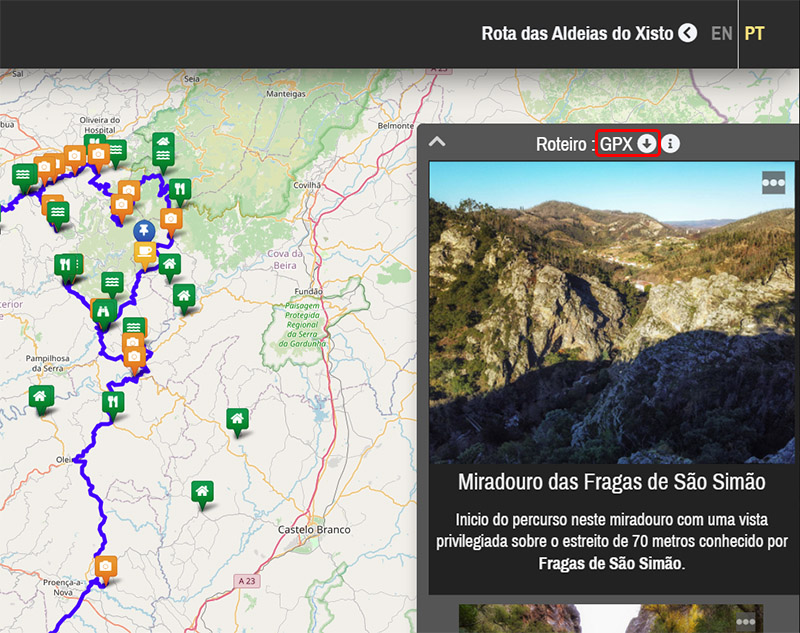Click the Miradouro das Fragas de São Simão heading
This screenshot has height=633, width=800.
tap(611, 482)
